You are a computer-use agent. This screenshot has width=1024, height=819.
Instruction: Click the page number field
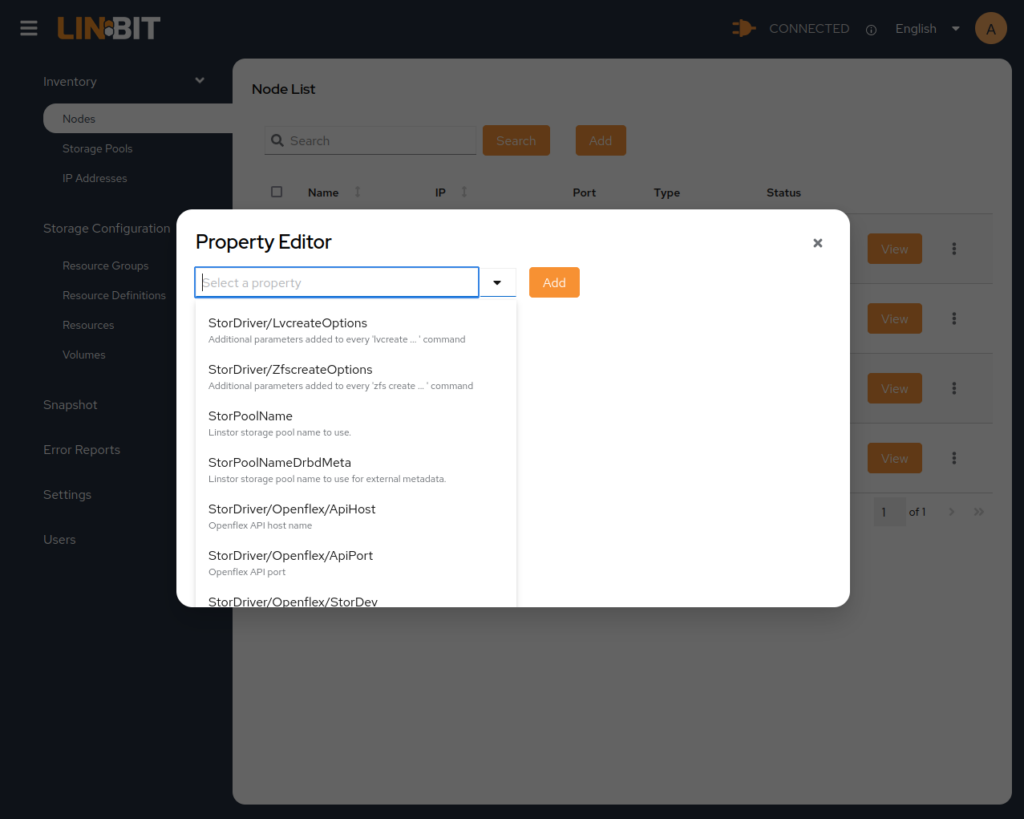(889, 512)
